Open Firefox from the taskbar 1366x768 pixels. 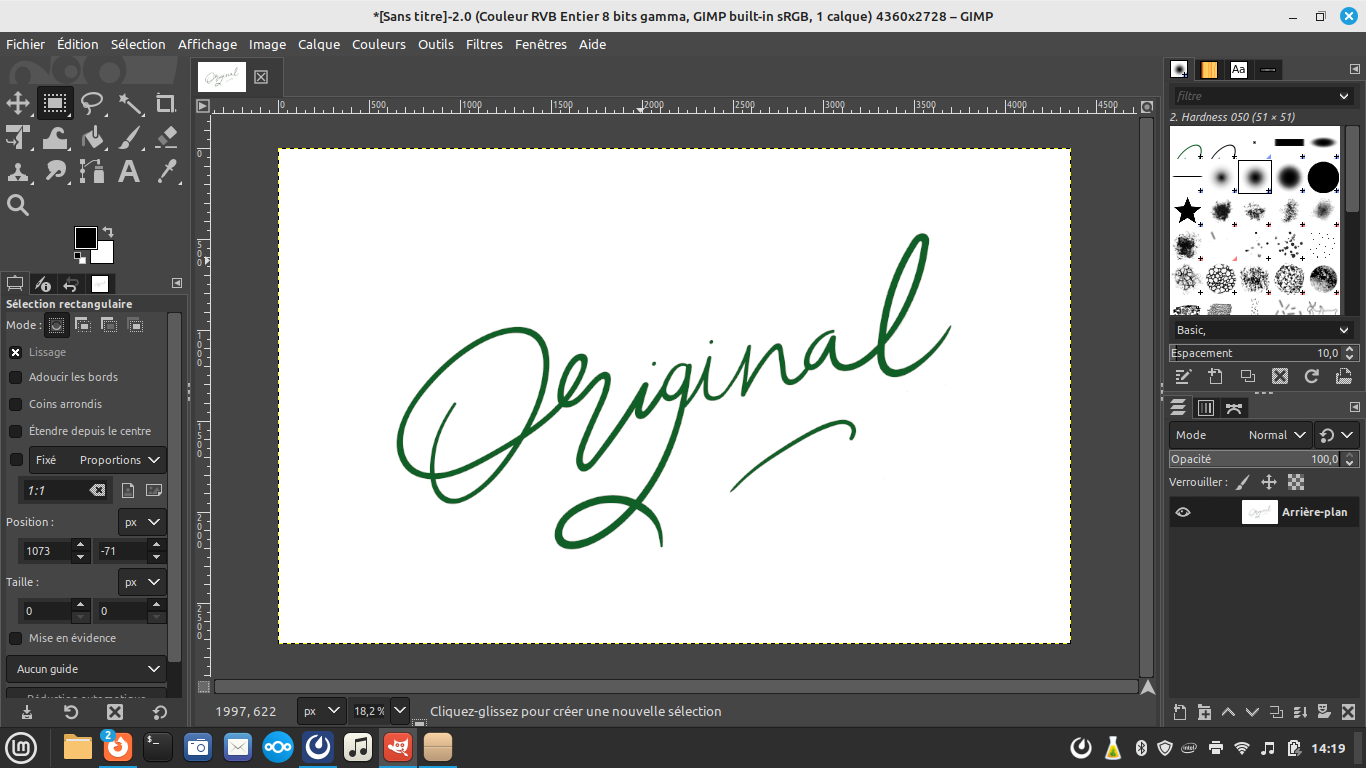click(117, 747)
